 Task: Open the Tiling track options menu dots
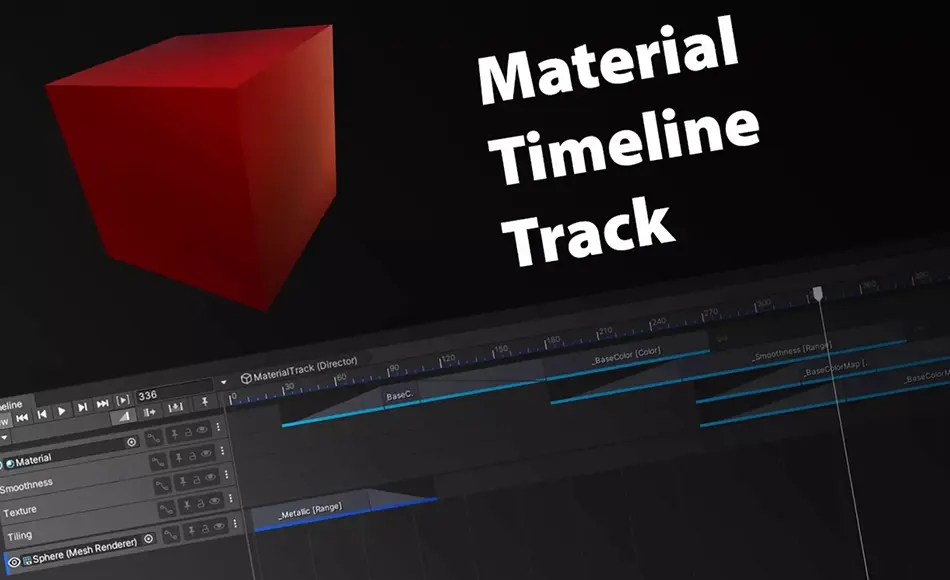click(x=231, y=499)
